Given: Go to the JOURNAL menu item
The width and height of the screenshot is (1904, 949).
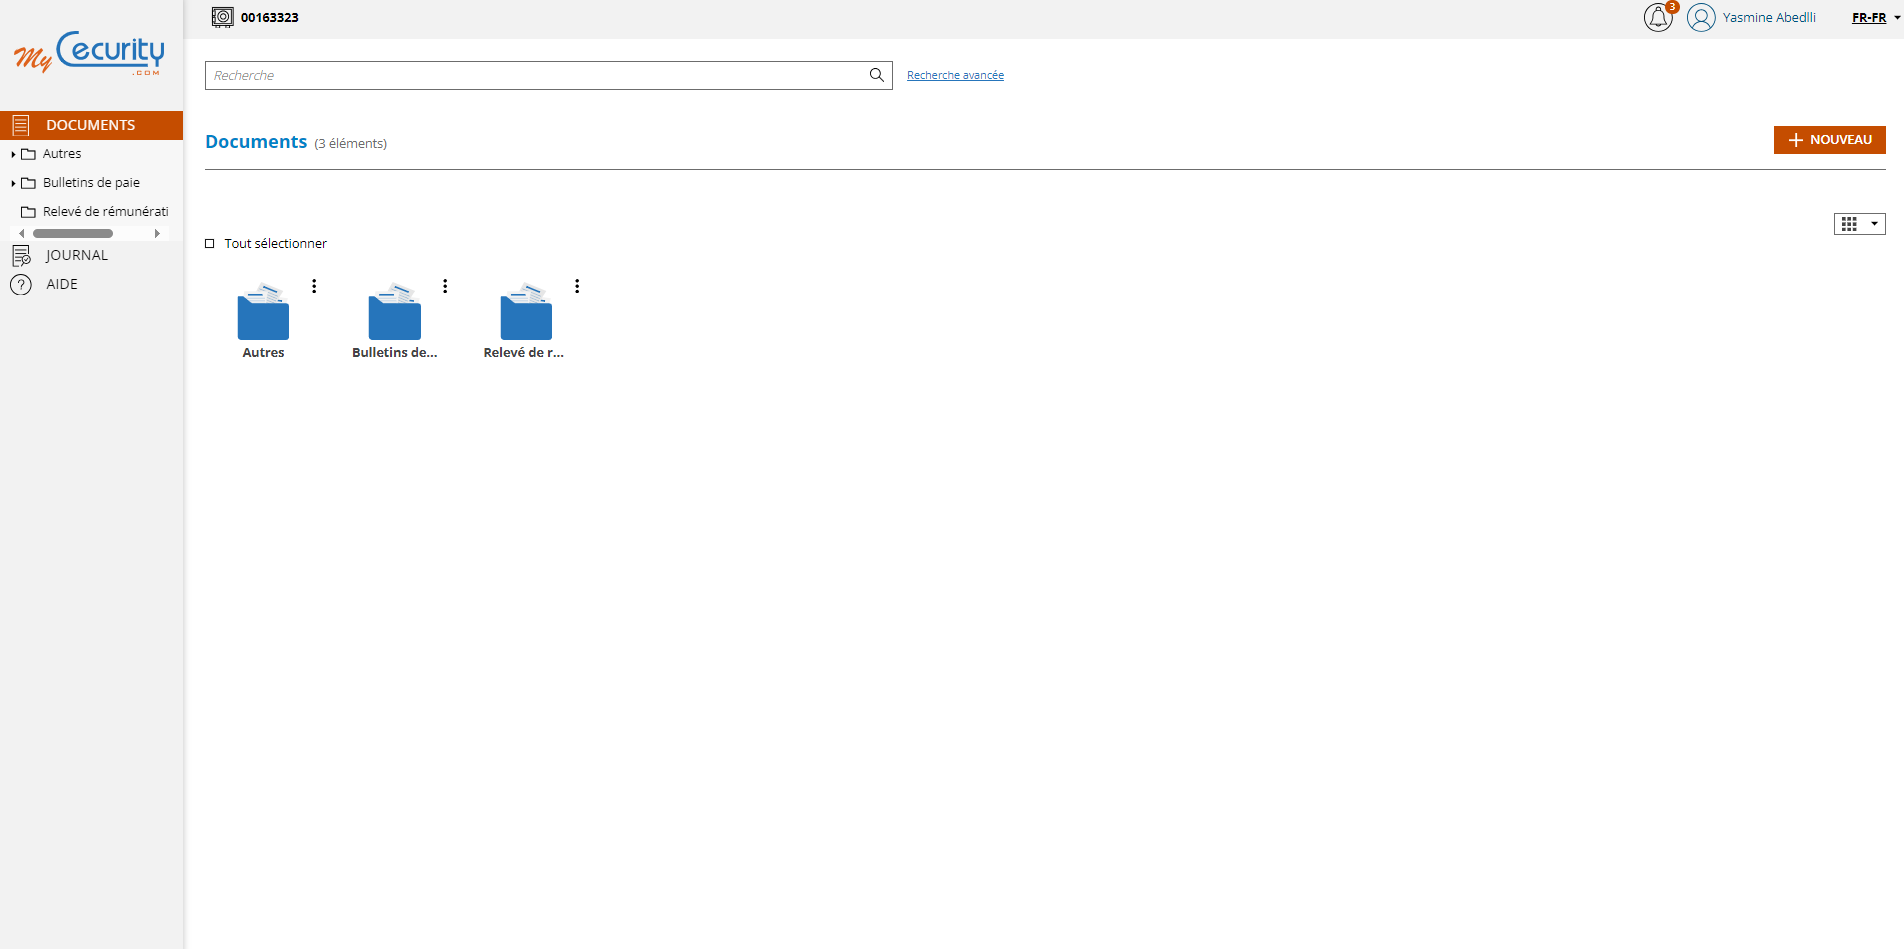Looking at the screenshot, I should (x=76, y=255).
